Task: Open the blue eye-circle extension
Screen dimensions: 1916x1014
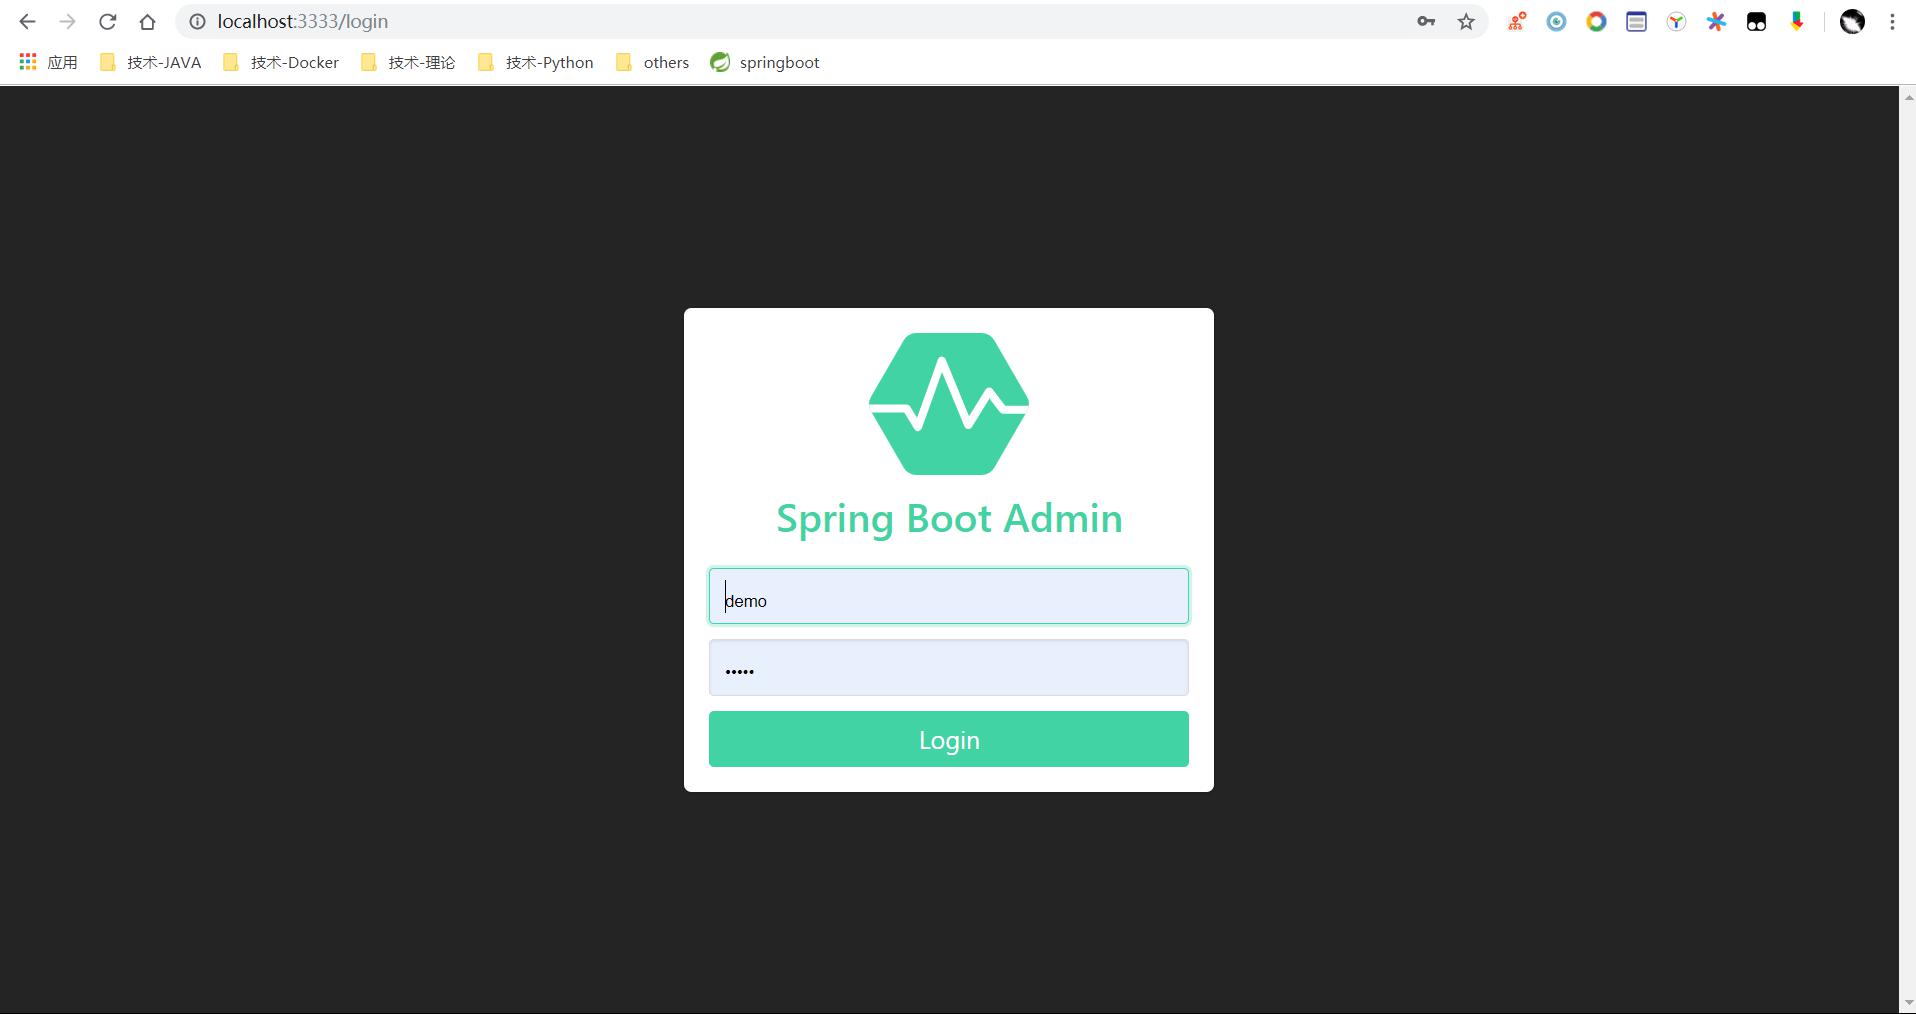Action: tap(1556, 22)
